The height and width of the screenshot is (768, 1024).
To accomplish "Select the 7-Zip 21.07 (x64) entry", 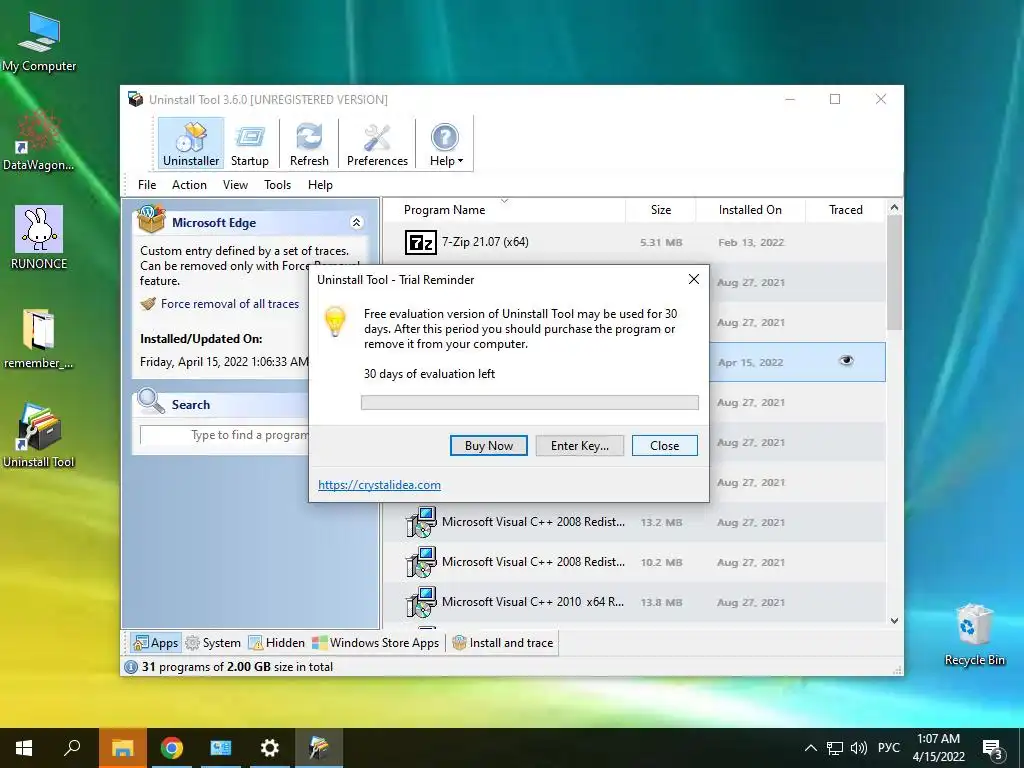I will [x=634, y=242].
